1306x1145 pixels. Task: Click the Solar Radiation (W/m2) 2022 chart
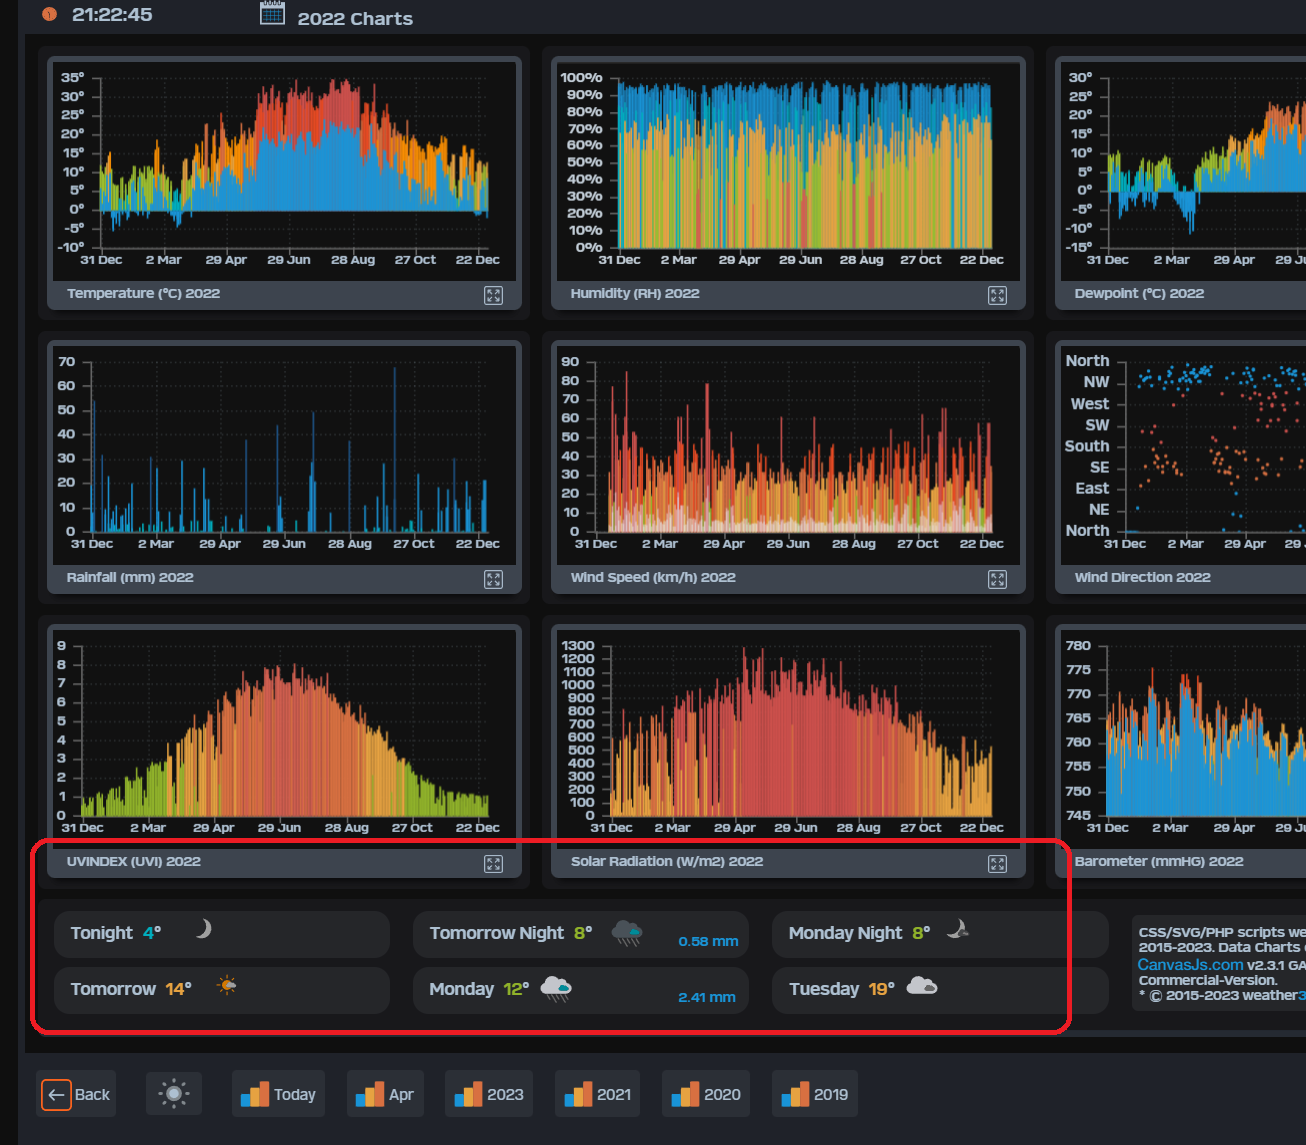(x=788, y=738)
